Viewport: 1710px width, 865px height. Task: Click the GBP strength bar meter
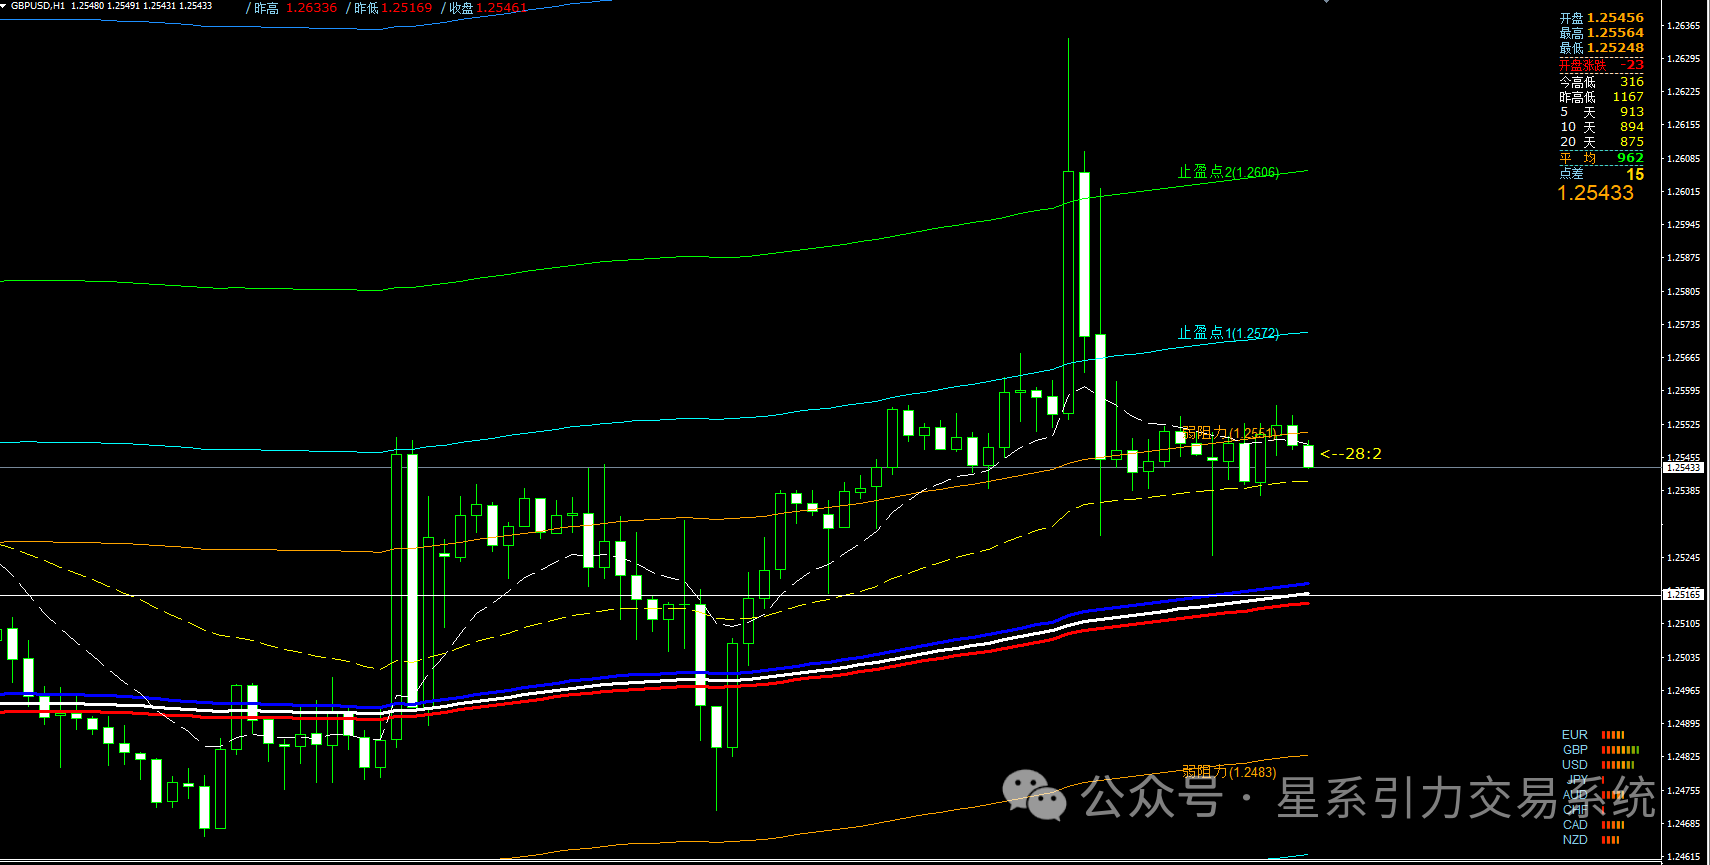tap(1620, 750)
